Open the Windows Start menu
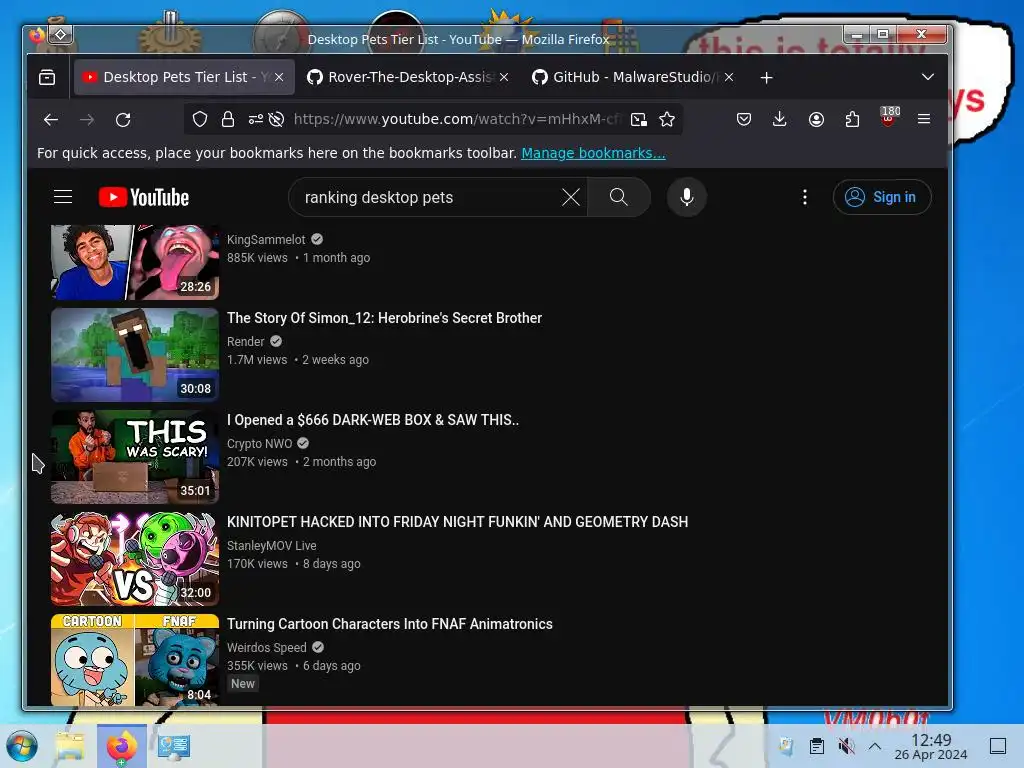The height and width of the screenshot is (768, 1024). coord(22,746)
